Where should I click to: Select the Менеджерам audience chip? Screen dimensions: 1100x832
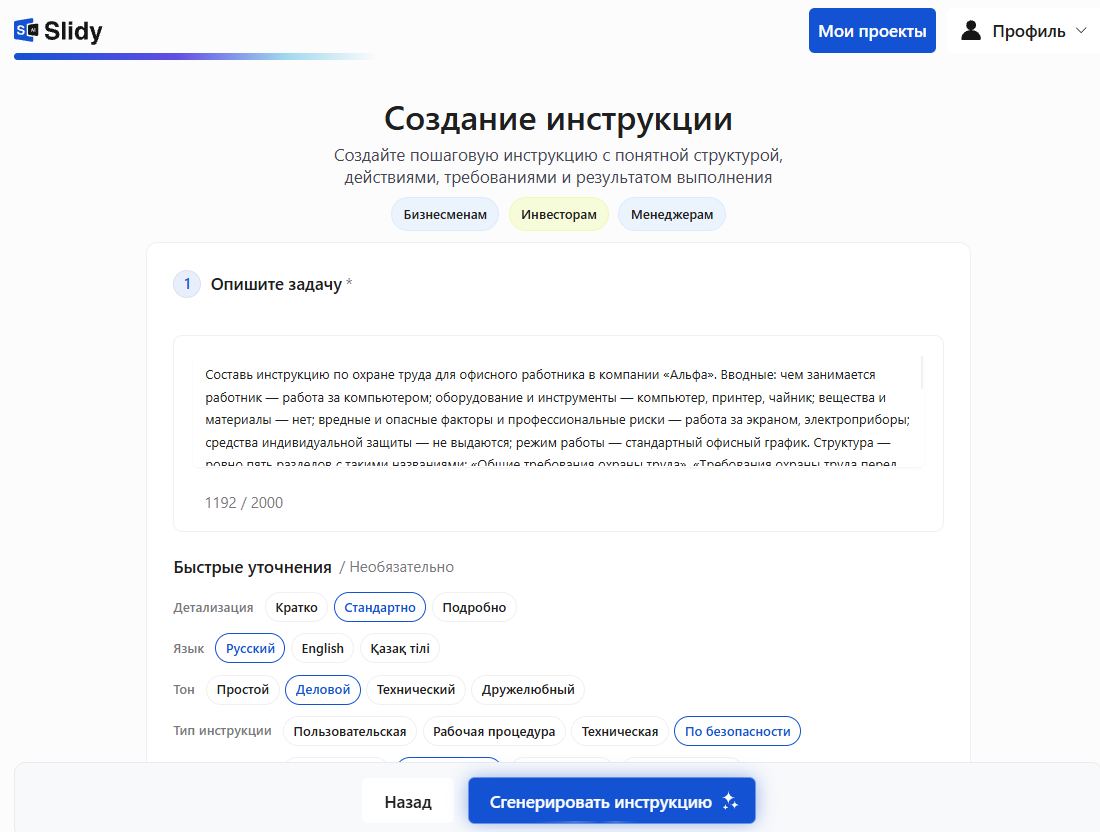pyautogui.click(x=671, y=214)
